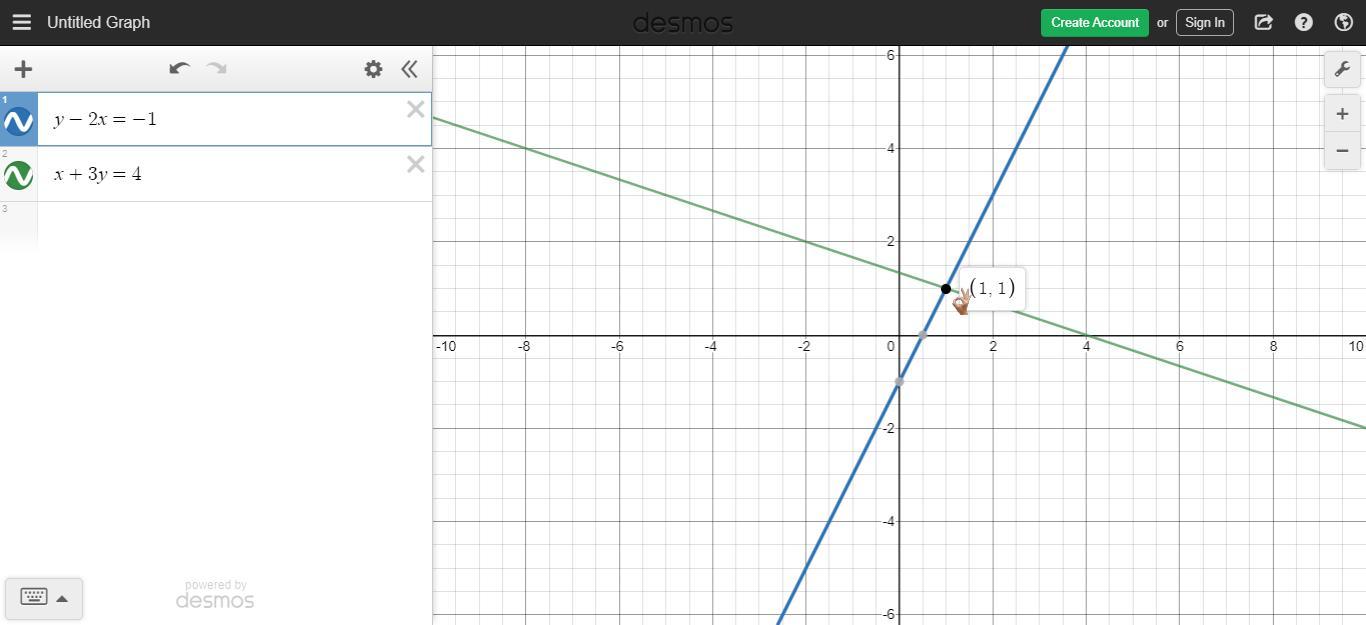Click the Sign In button
Viewport: 1366px width, 625px height.
[1205, 22]
